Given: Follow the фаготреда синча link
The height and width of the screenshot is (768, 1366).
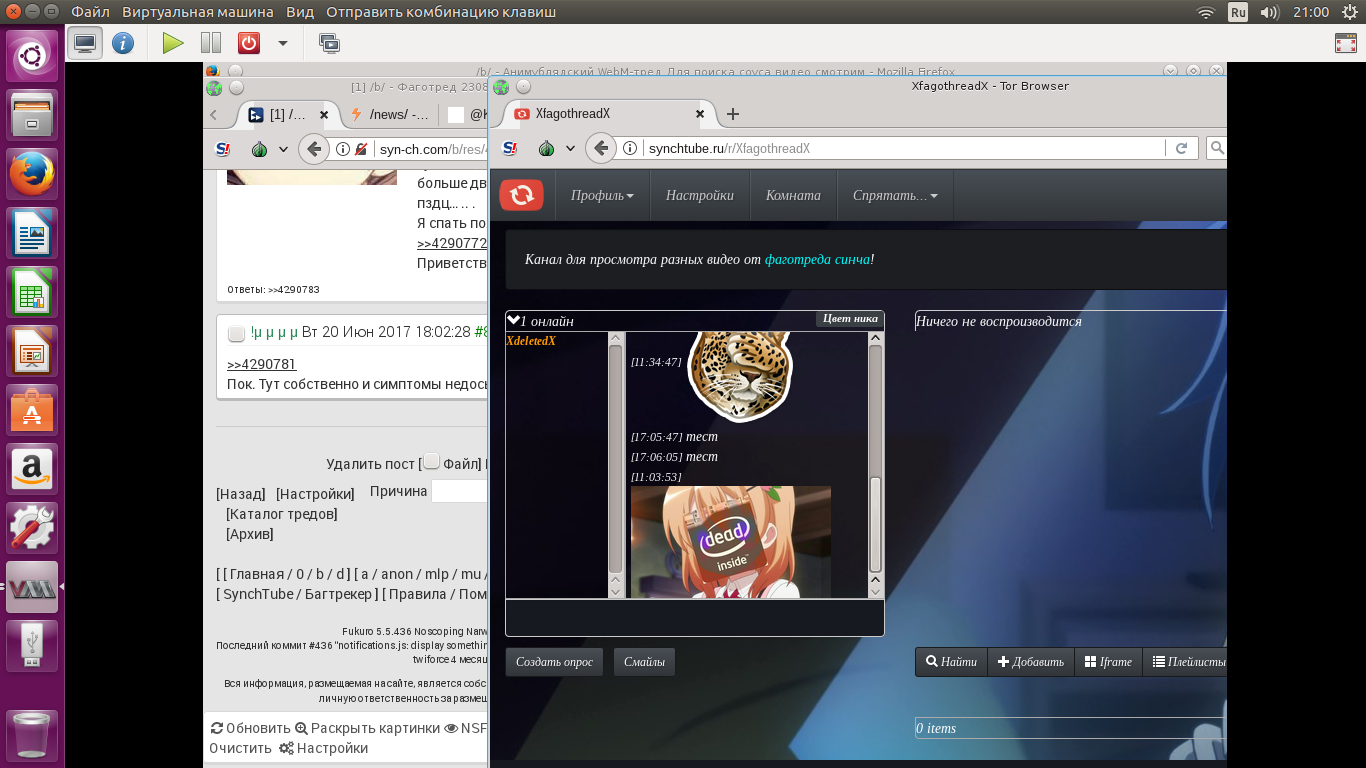Looking at the screenshot, I should (817, 259).
